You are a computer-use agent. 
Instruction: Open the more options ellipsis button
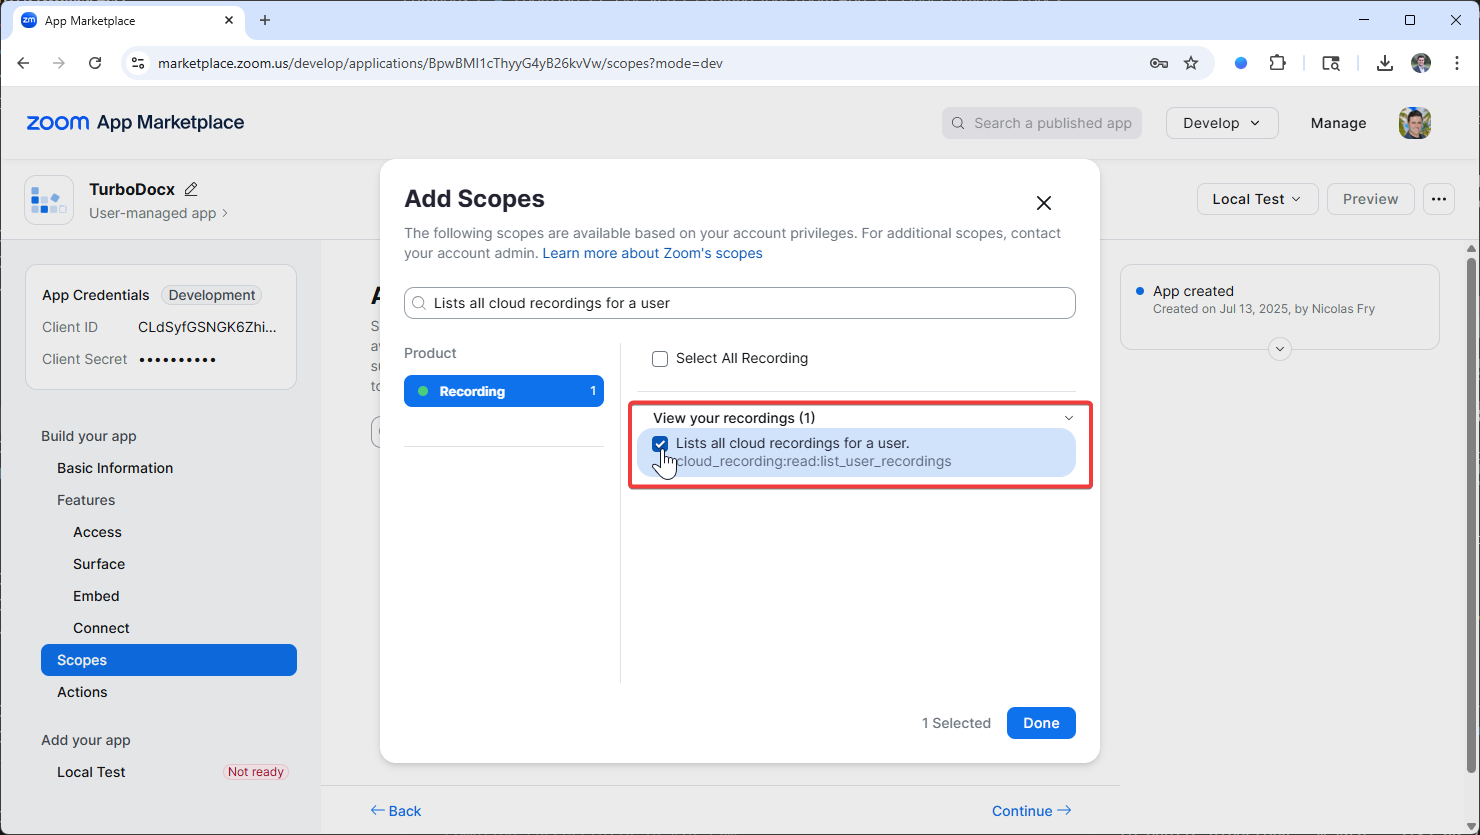pyautogui.click(x=1439, y=199)
